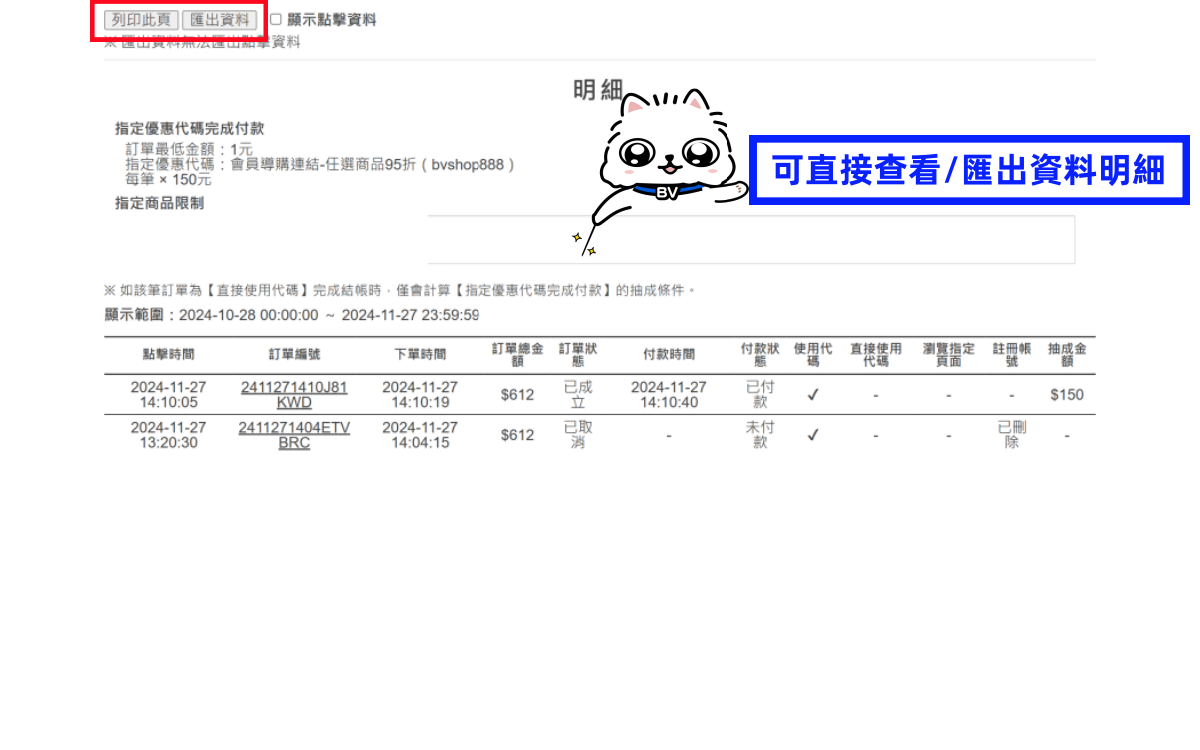Click the 每筆 × 150元 line
The width and height of the screenshot is (1200, 750).
click(168, 180)
